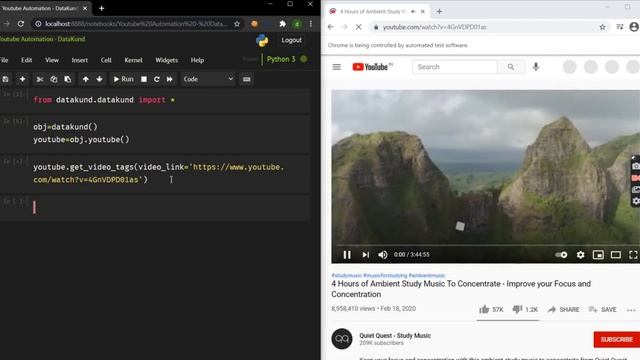Image resolution: width=640 pixels, height=360 pixels.
Task: Open the Insert menu in Jupyter
Action: [x=80, y=60]
